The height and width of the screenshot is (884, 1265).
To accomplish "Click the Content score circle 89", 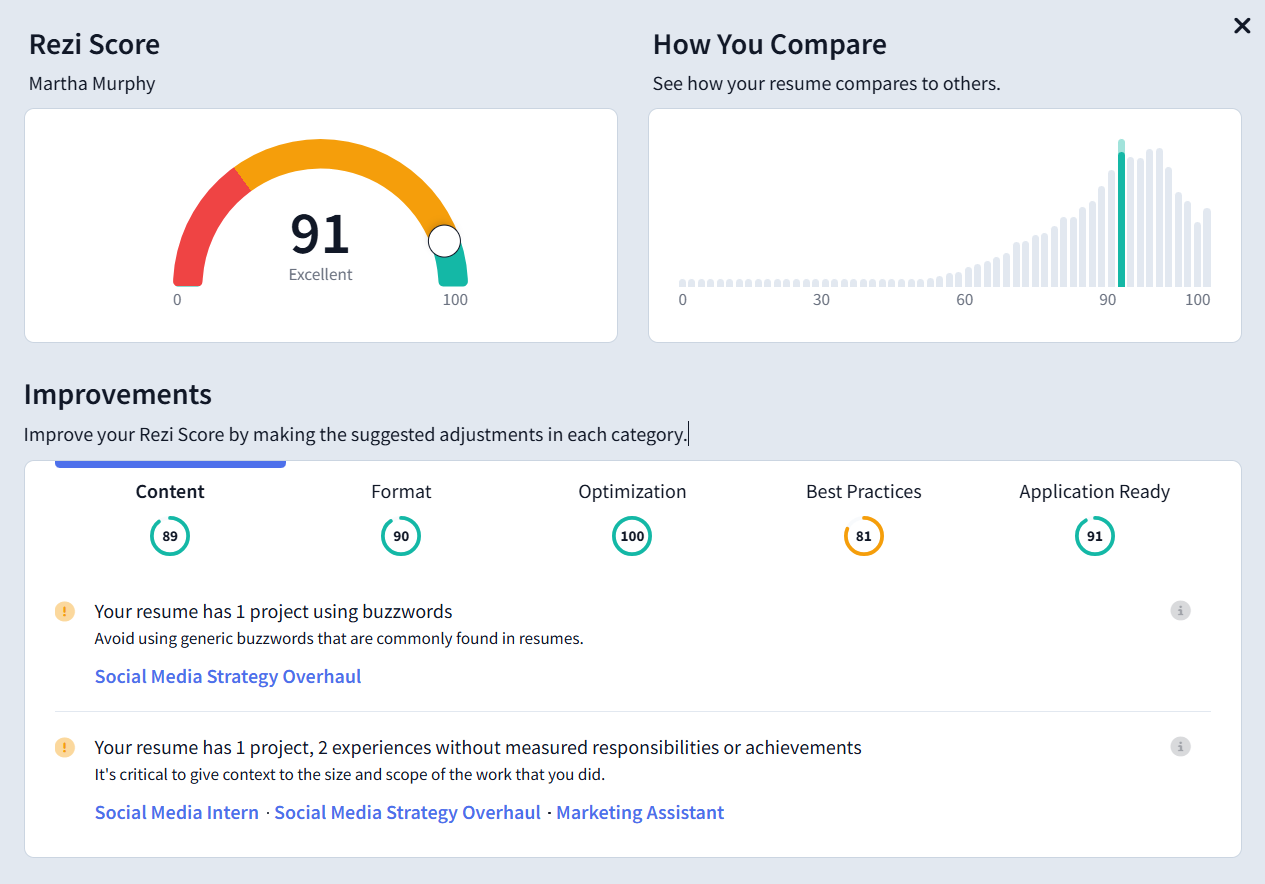I will [x=170, y=536].
